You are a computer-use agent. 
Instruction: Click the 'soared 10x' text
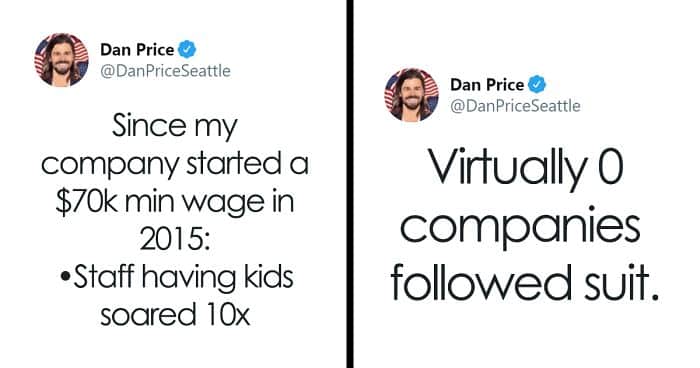175,314
